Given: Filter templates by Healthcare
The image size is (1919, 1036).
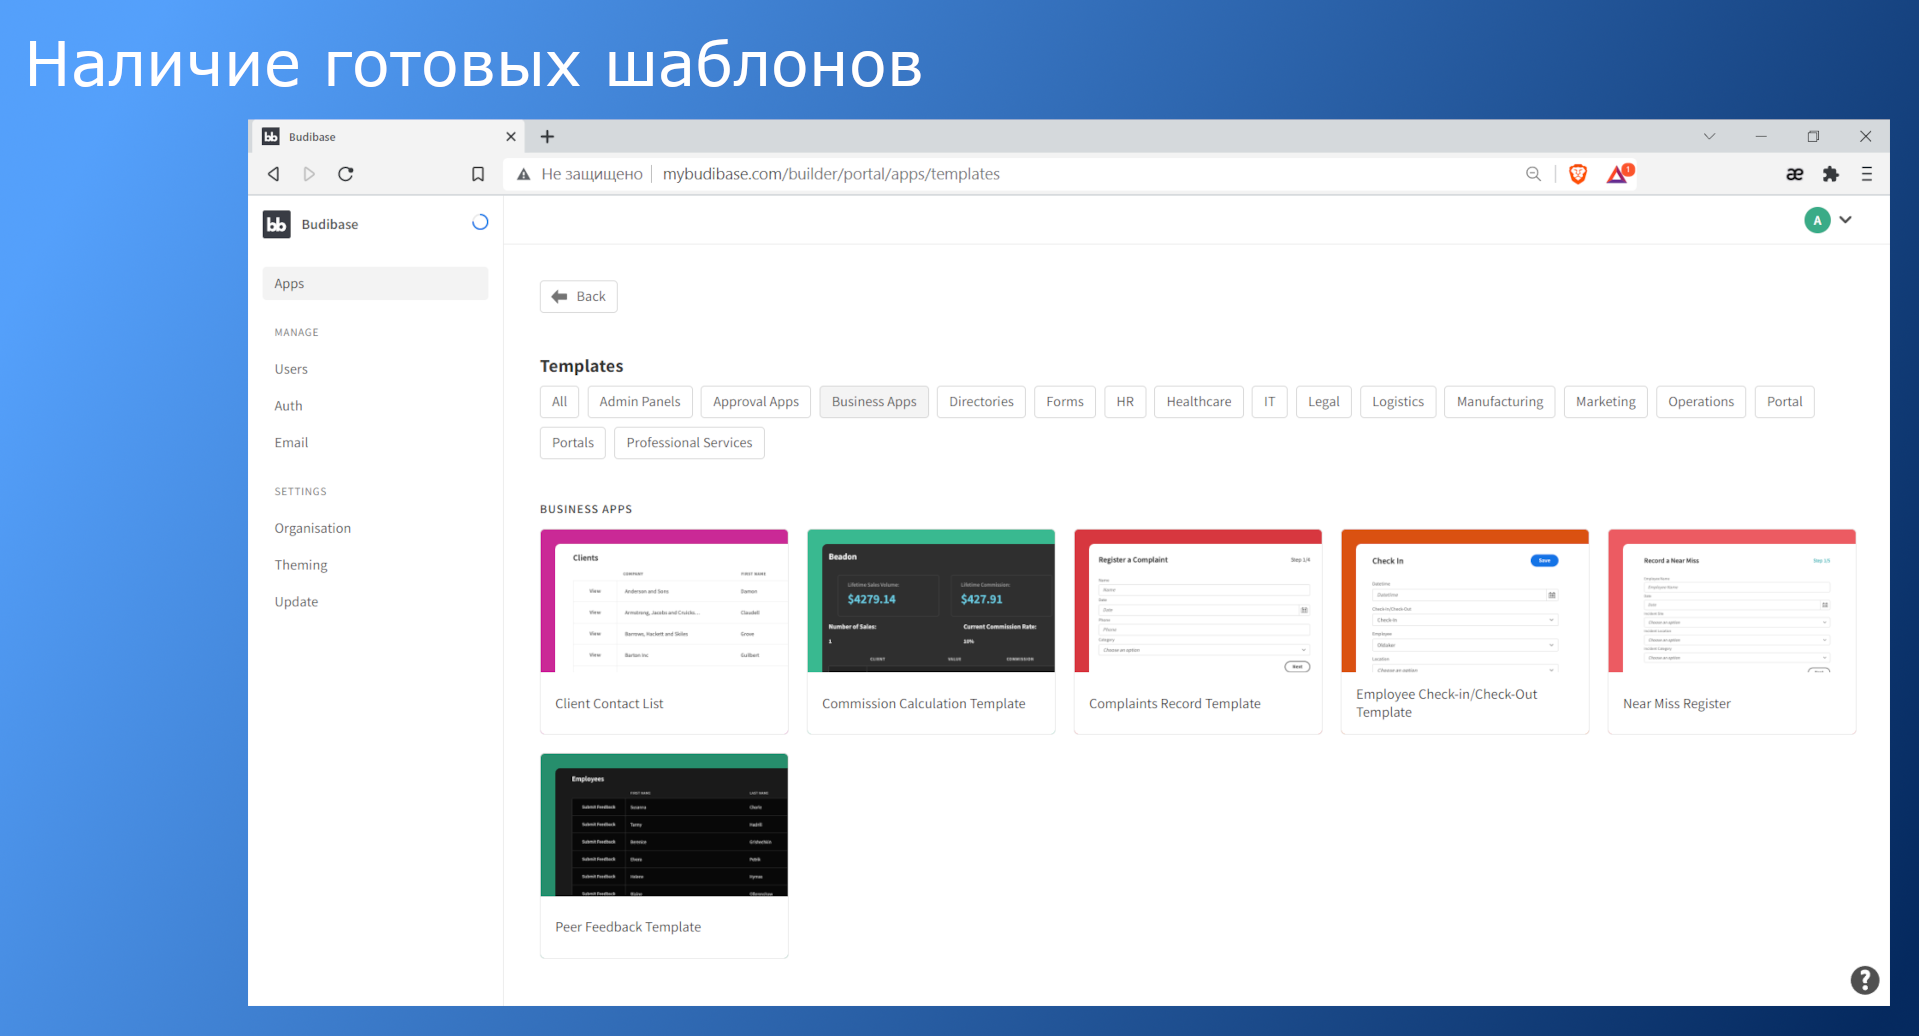Looking at the screenshot, I should [1199, 402].
